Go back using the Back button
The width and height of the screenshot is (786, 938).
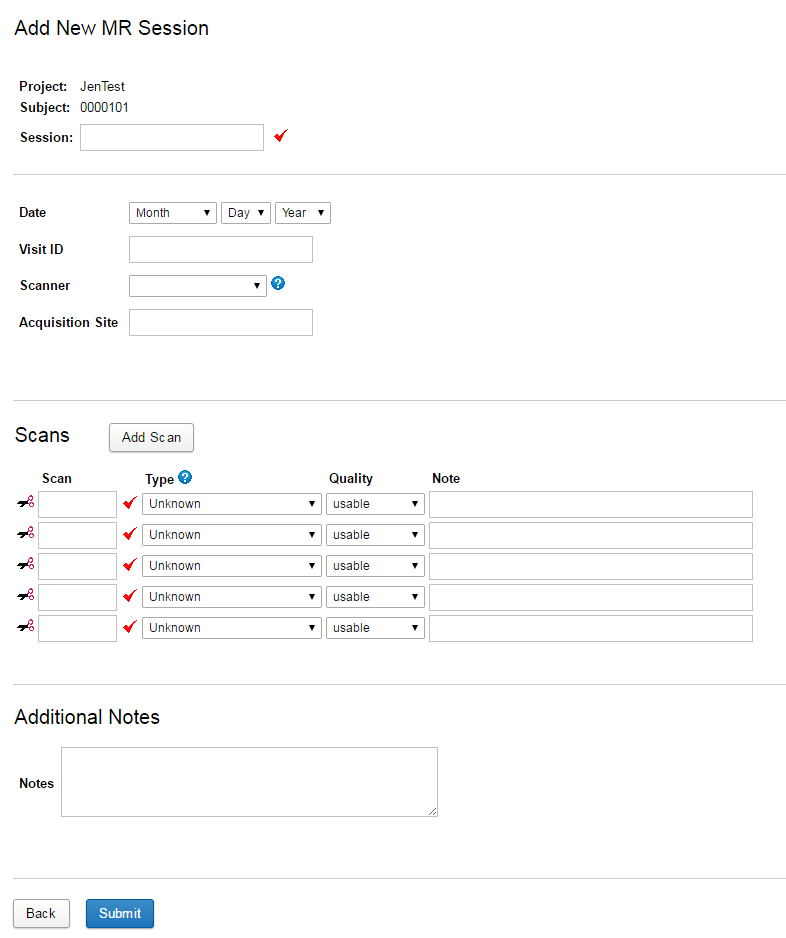click(x=41, y=913)
